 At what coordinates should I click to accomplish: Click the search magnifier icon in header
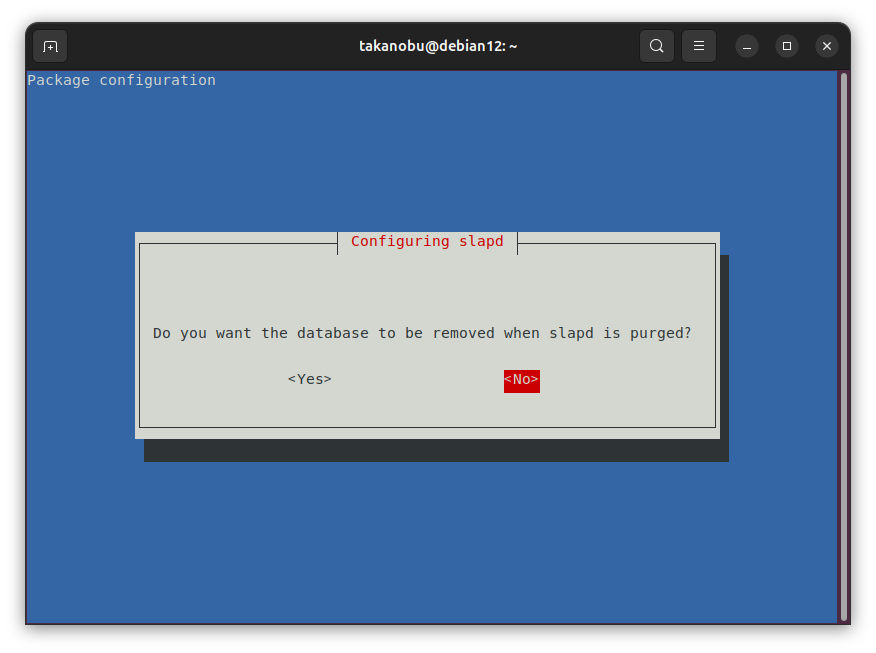click(x=656, y=46)
